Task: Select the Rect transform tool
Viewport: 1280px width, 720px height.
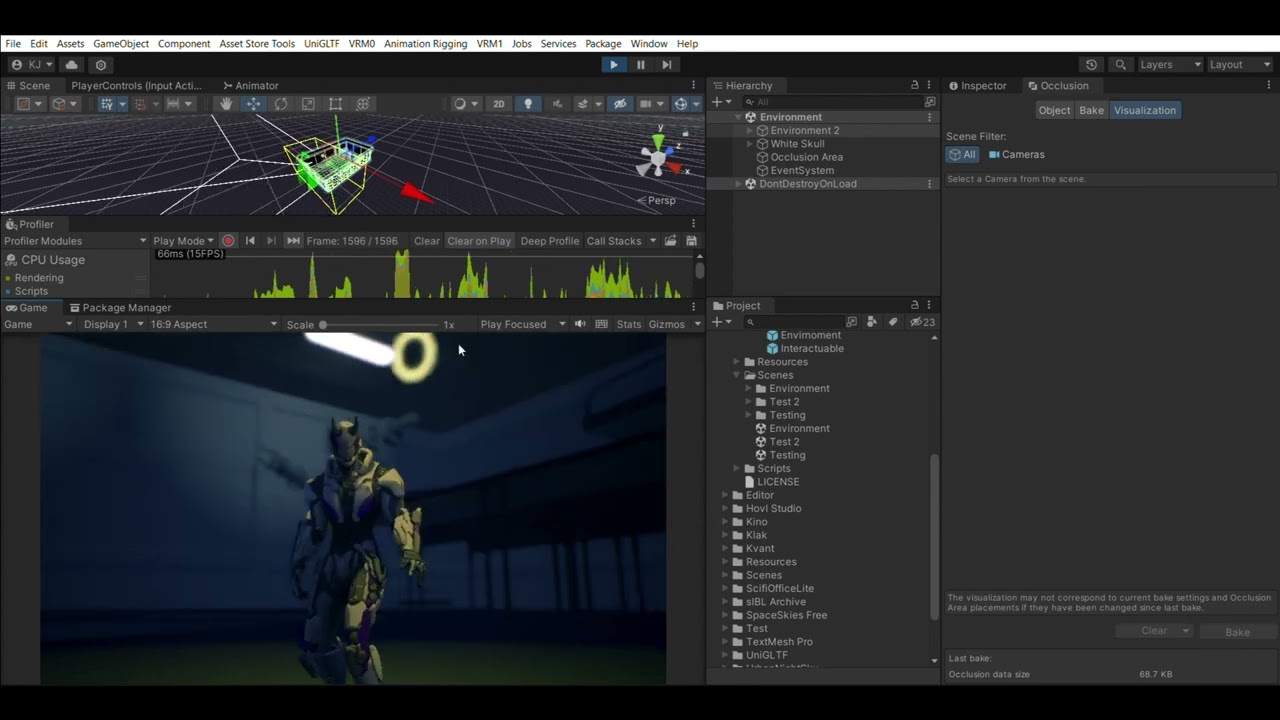Action: click(335, 104)
